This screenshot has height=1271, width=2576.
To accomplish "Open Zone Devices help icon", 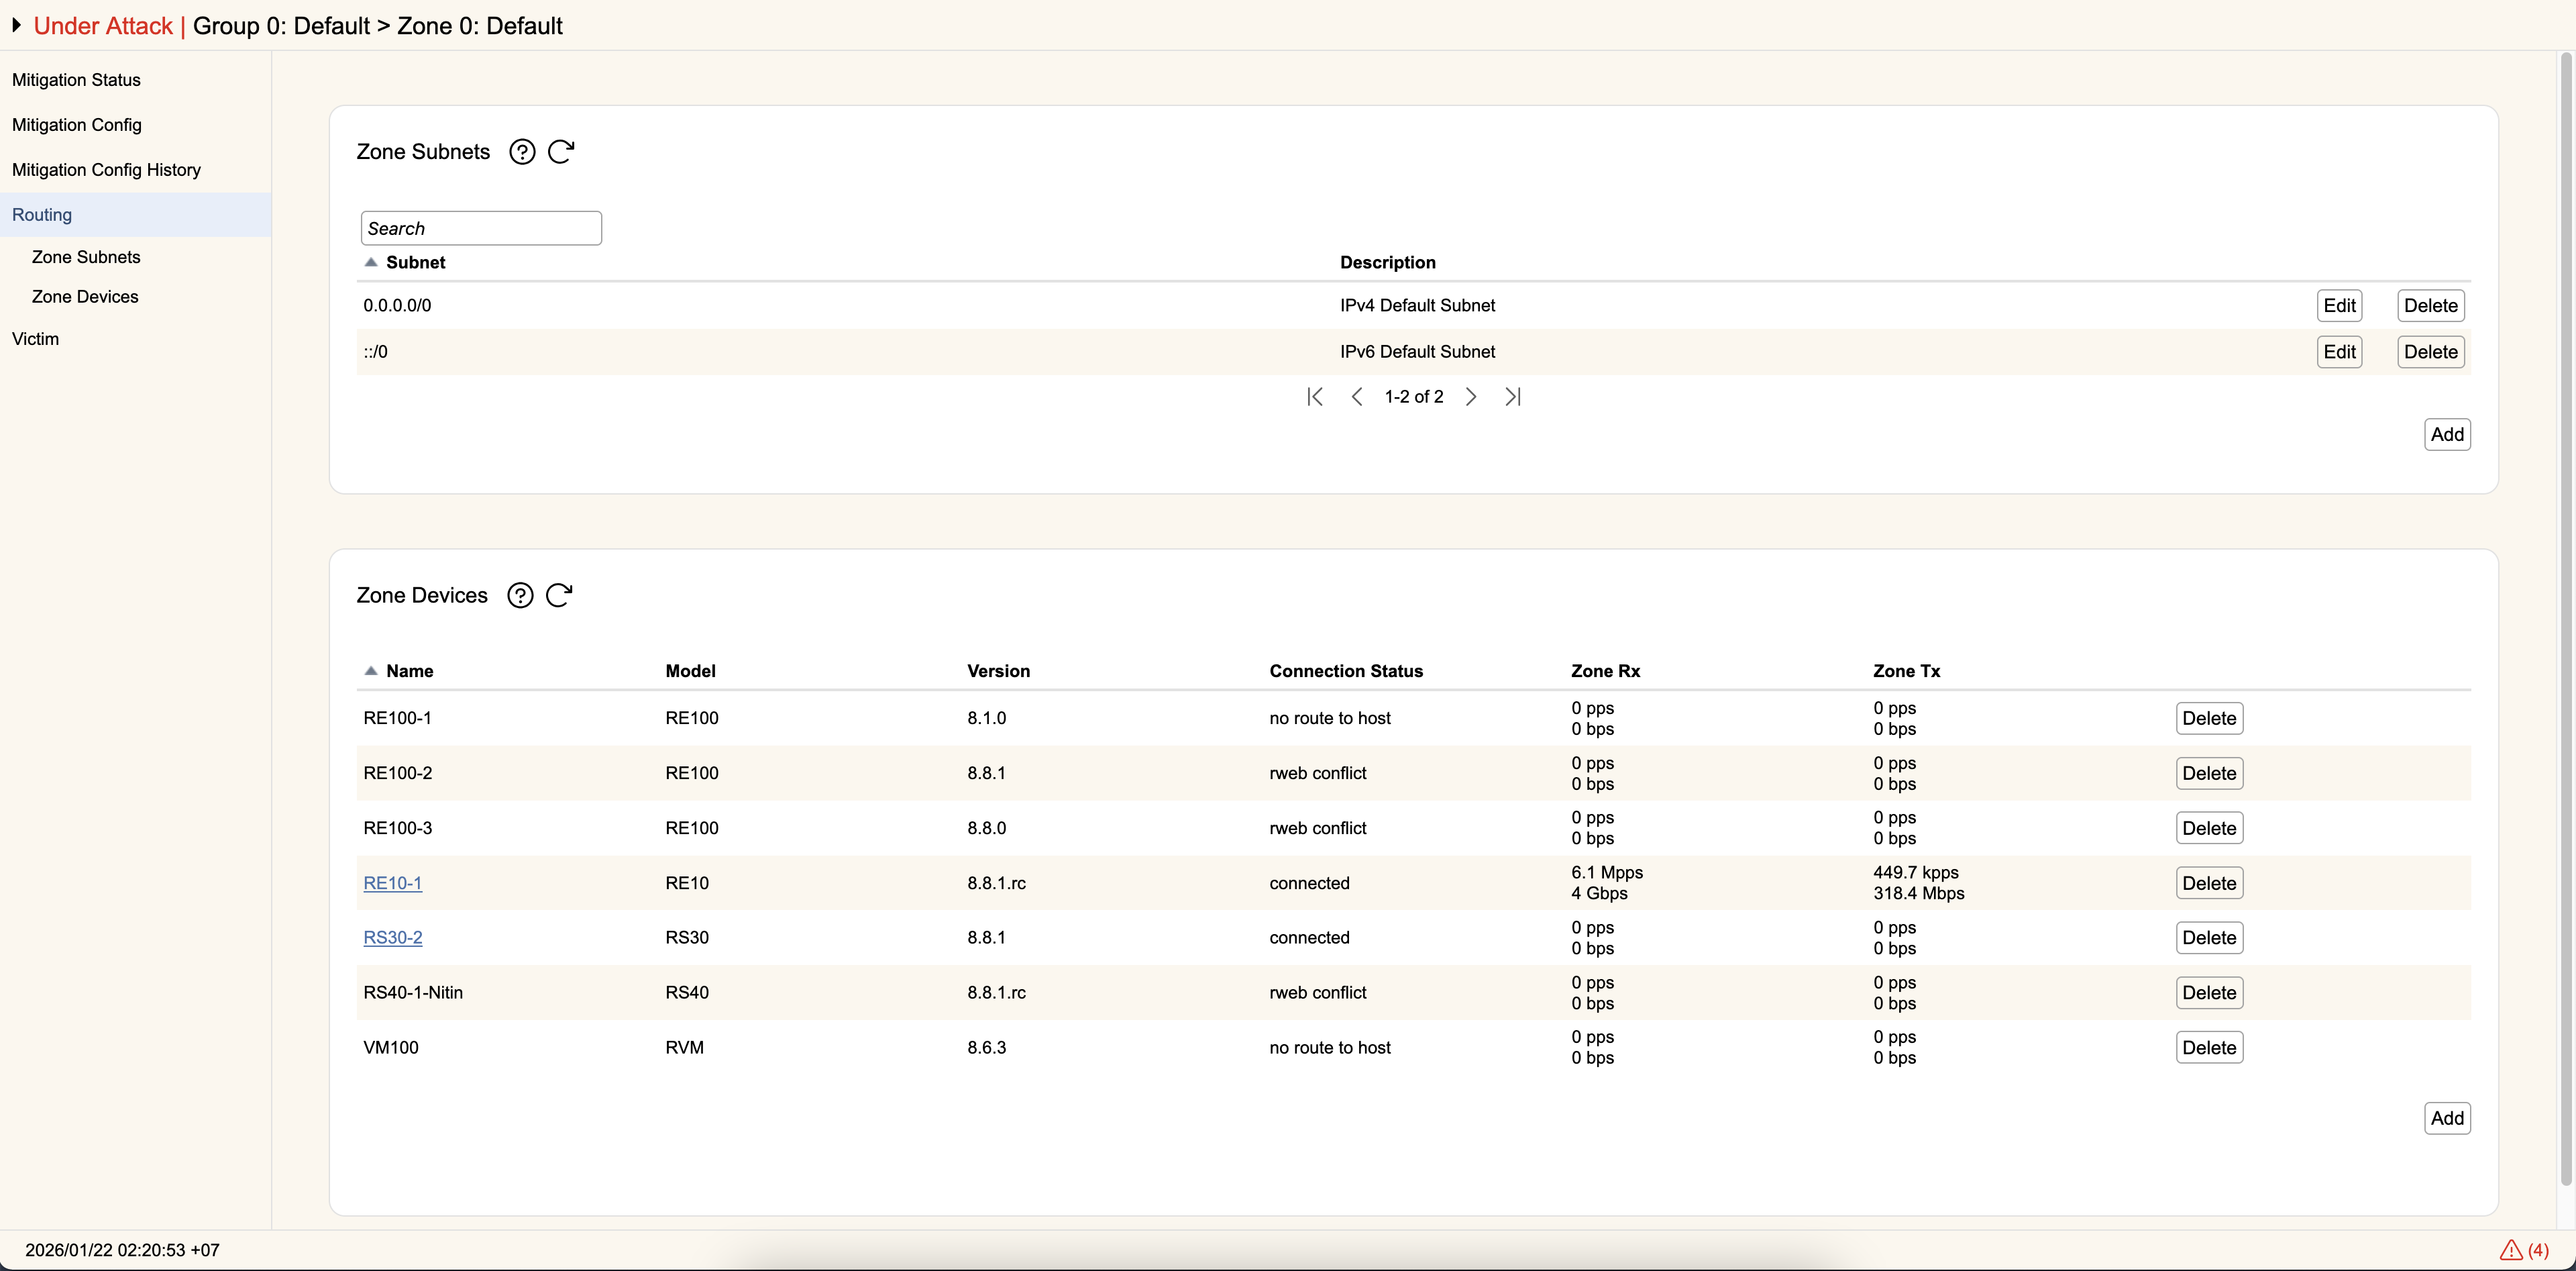I will pyautogui.click(x=520, y=596).
